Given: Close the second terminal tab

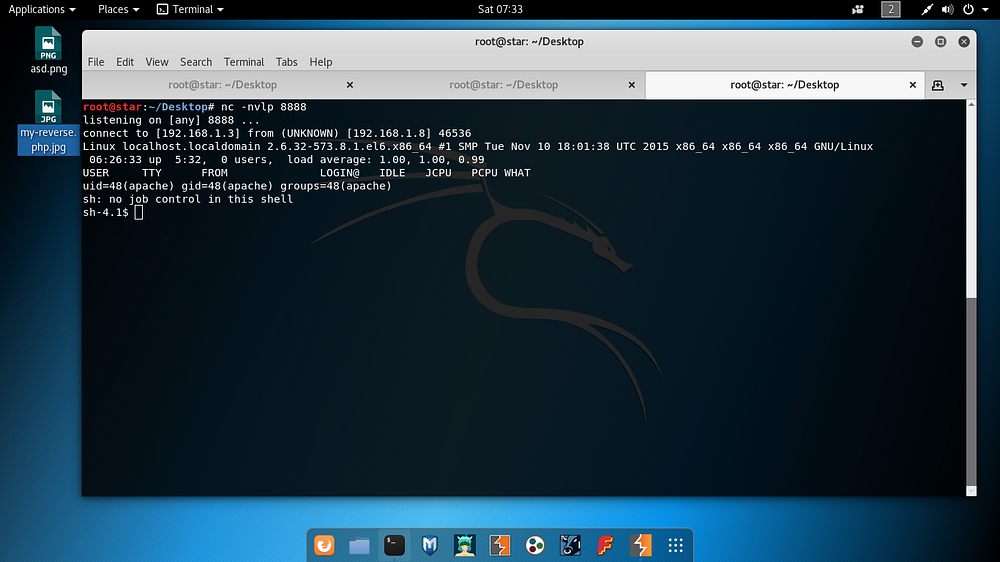Looking at the screenshot, I should 631,85.
